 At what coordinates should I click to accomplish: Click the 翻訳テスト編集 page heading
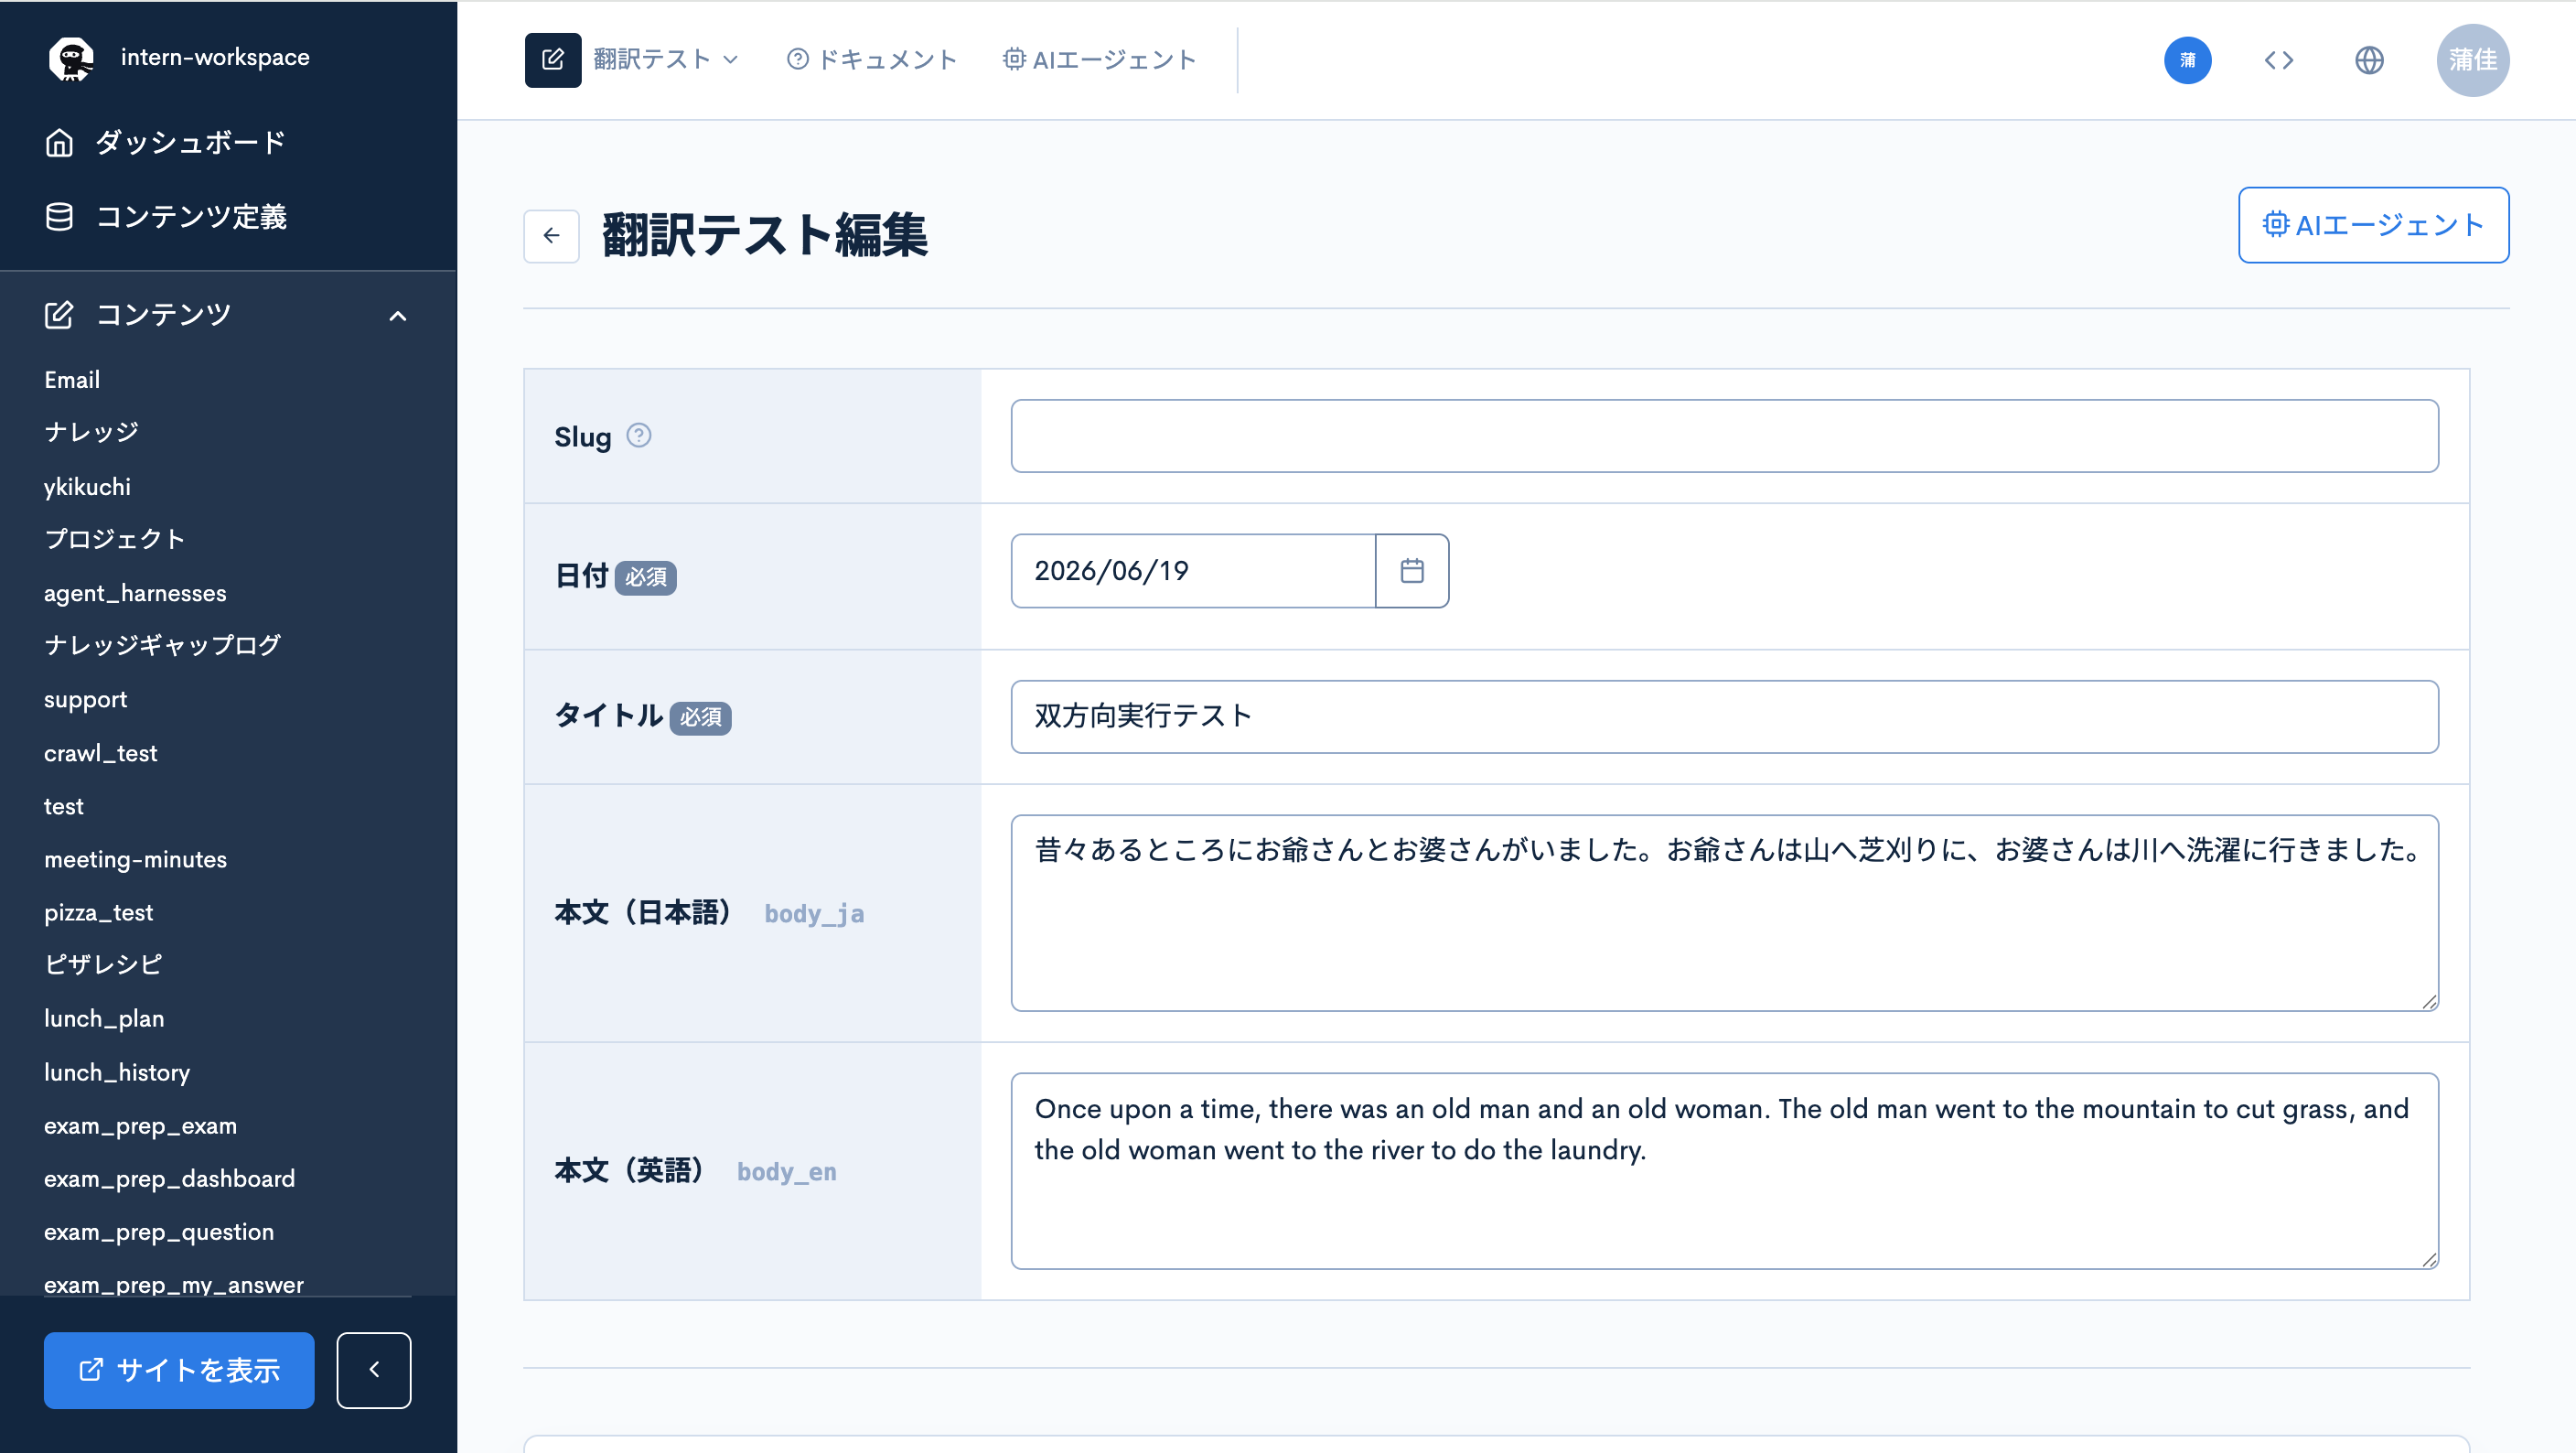coord(765,236)
